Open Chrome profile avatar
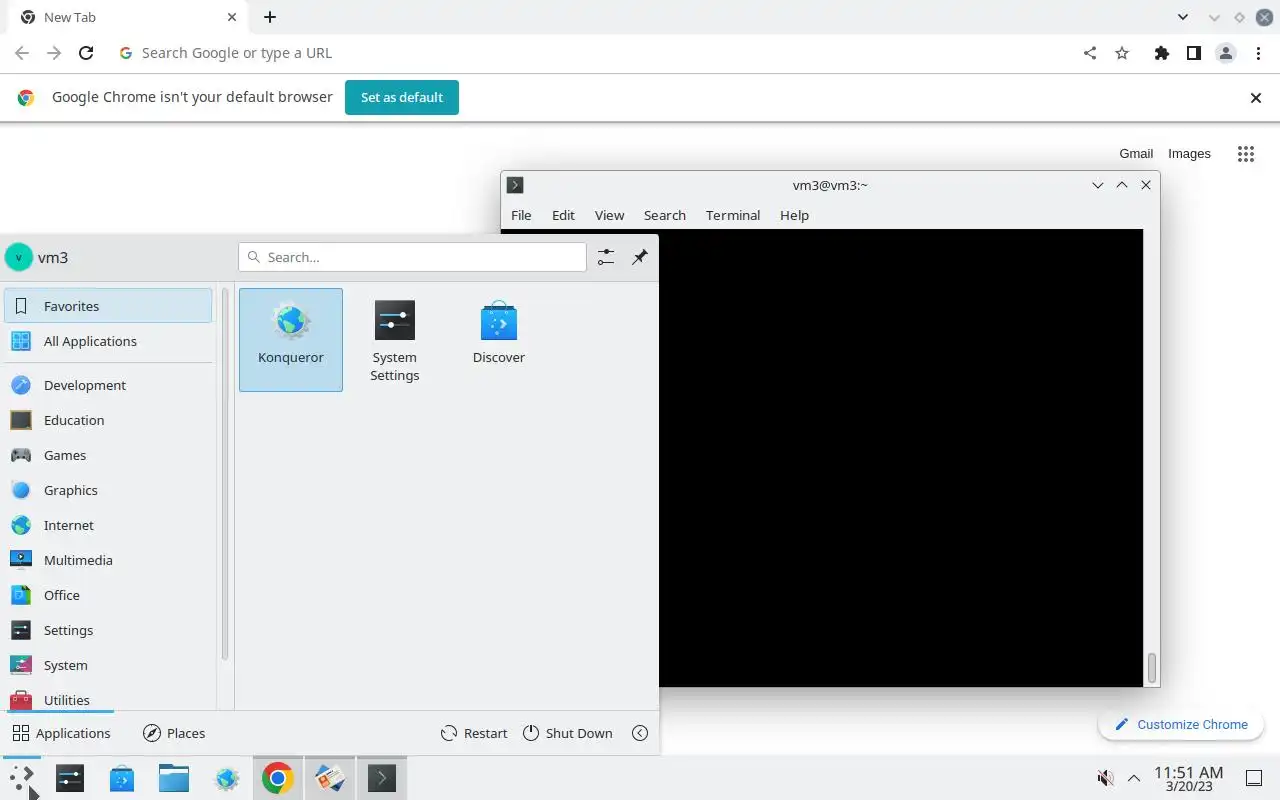Image resolution: width=1280 pixels, height=800 pixels. point(1226,53)
